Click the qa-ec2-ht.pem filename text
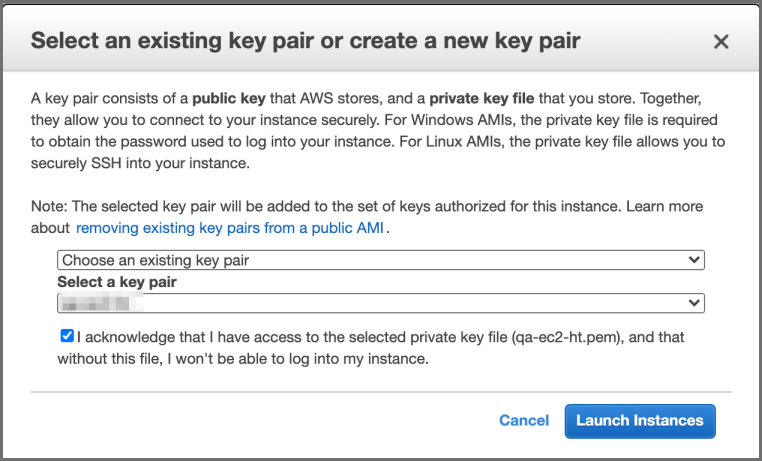This screenshot has height=461, width=762. (x=564, y=338)
